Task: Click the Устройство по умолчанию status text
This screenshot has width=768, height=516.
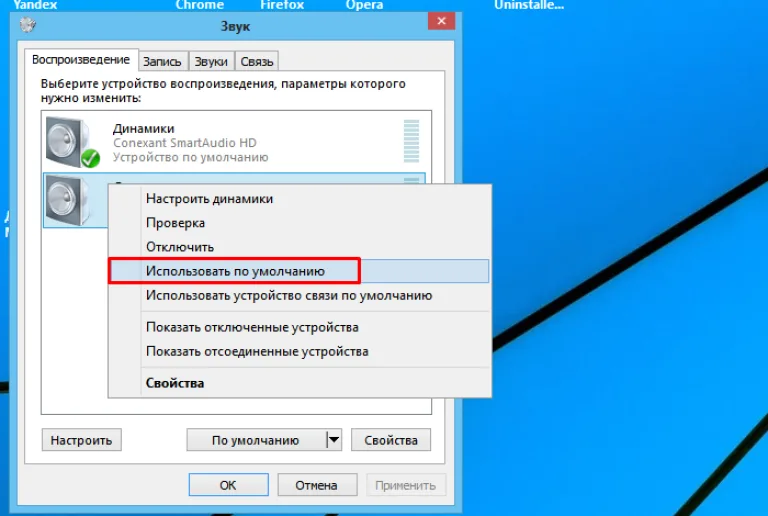Action: [191, 157]
